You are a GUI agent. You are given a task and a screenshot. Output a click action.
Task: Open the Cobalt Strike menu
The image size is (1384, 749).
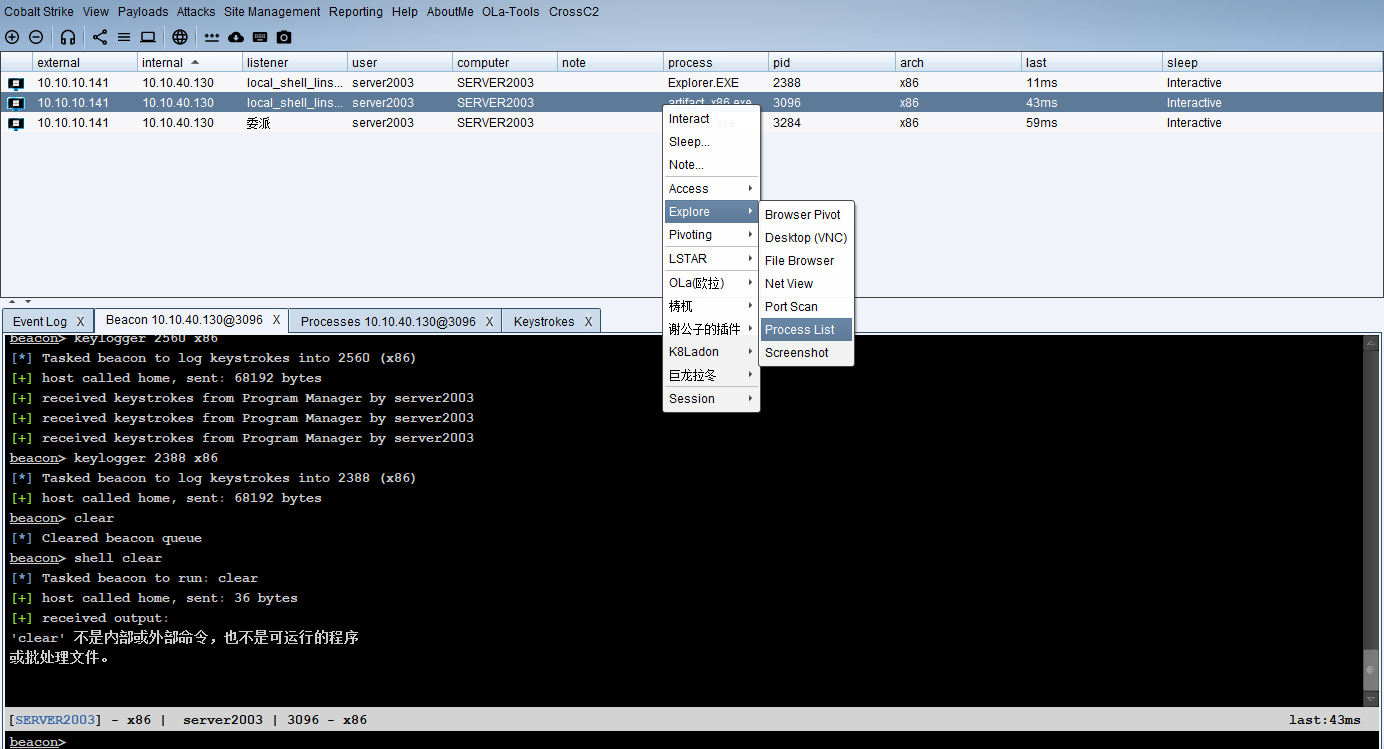[x=39, y=12]
